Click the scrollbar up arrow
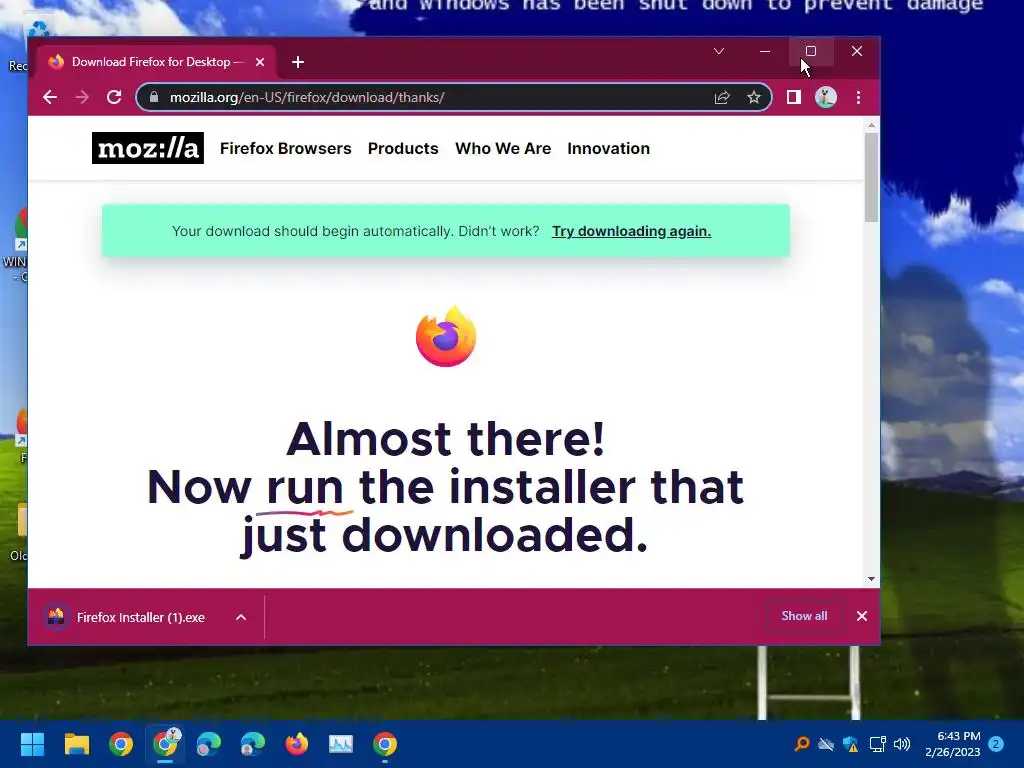 click(x=871, y=125)
